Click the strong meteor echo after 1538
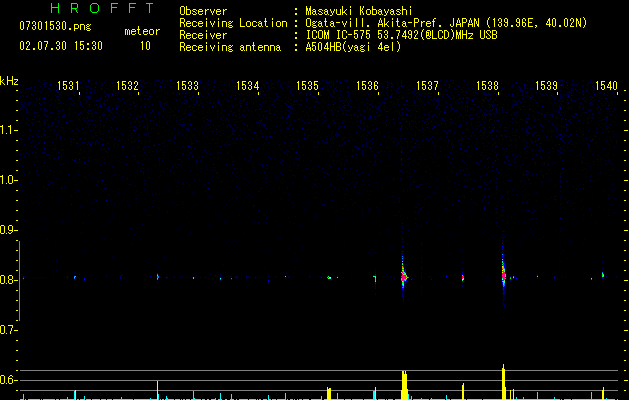 click(x=503, y=275)
